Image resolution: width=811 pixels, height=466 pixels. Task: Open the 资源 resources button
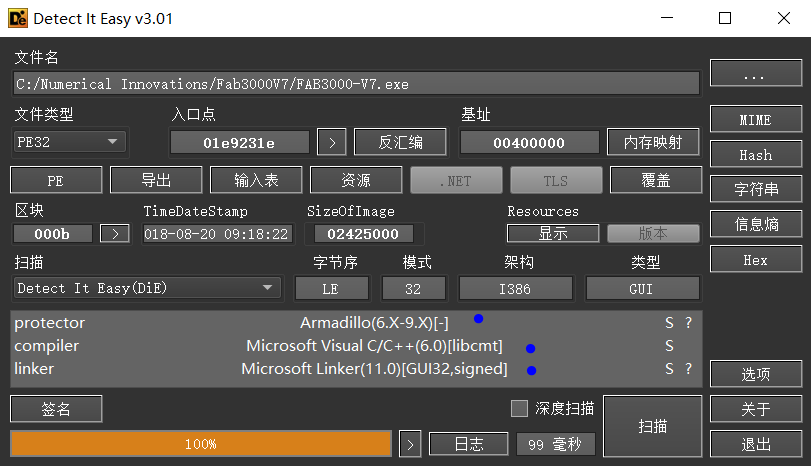(356, 181)
